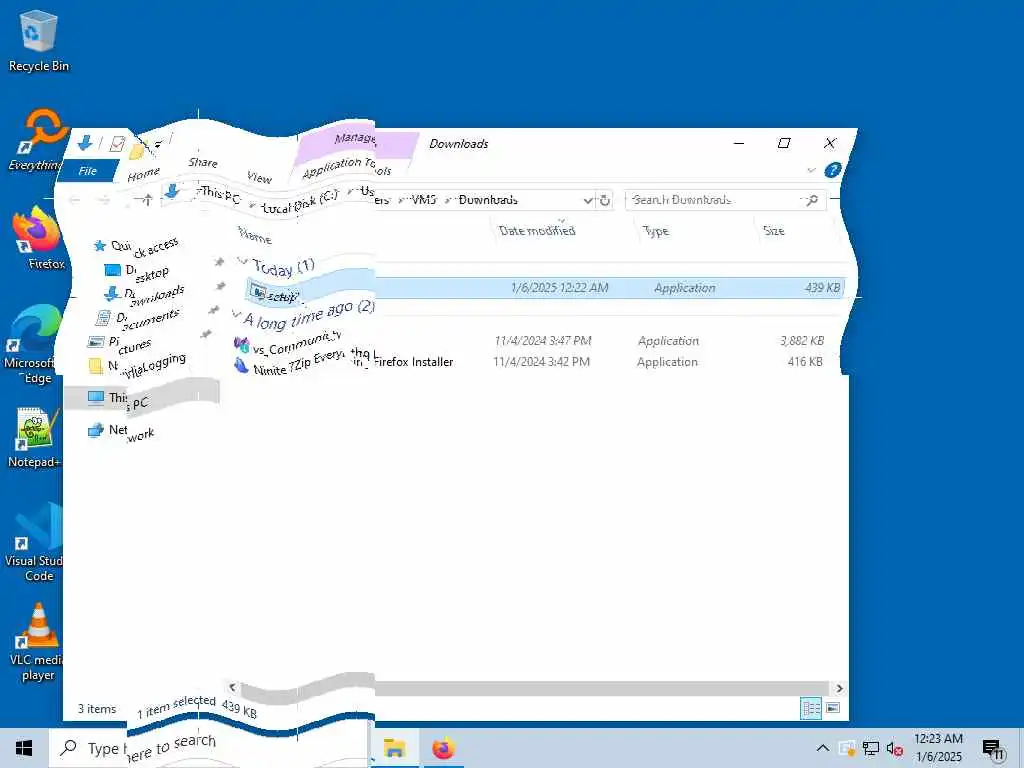Open the Firefox desktop shortcut

pyautogui.click(x=38, y=238)
